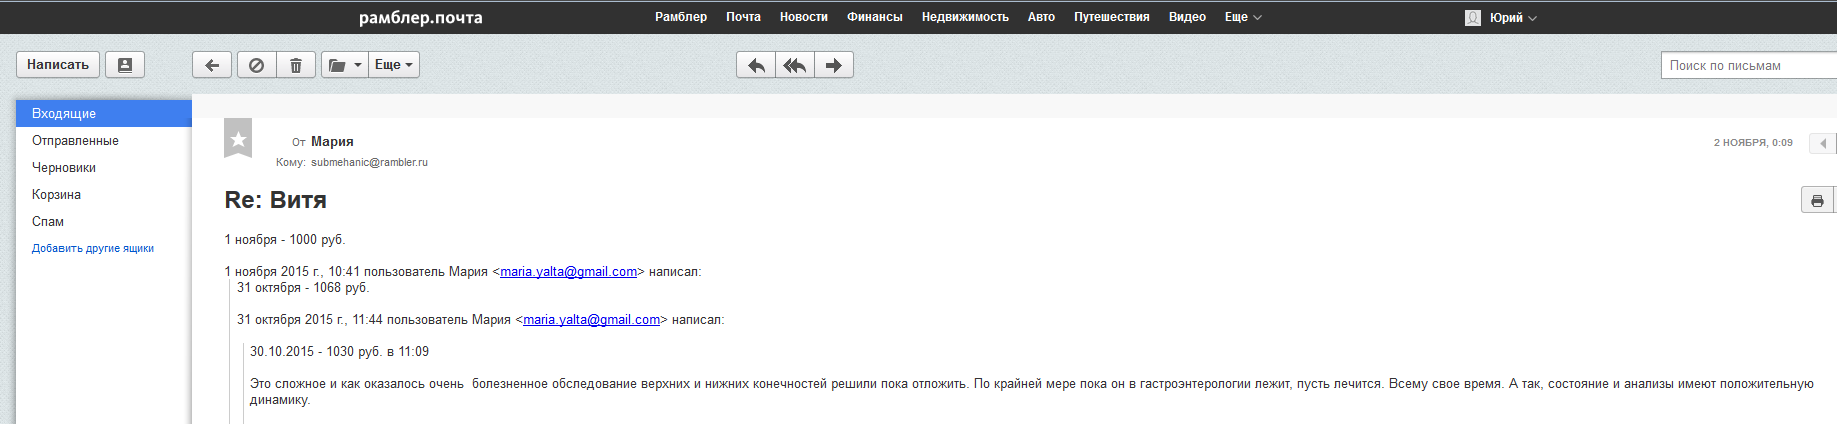Open Новости in top navigation

[804, 17]
